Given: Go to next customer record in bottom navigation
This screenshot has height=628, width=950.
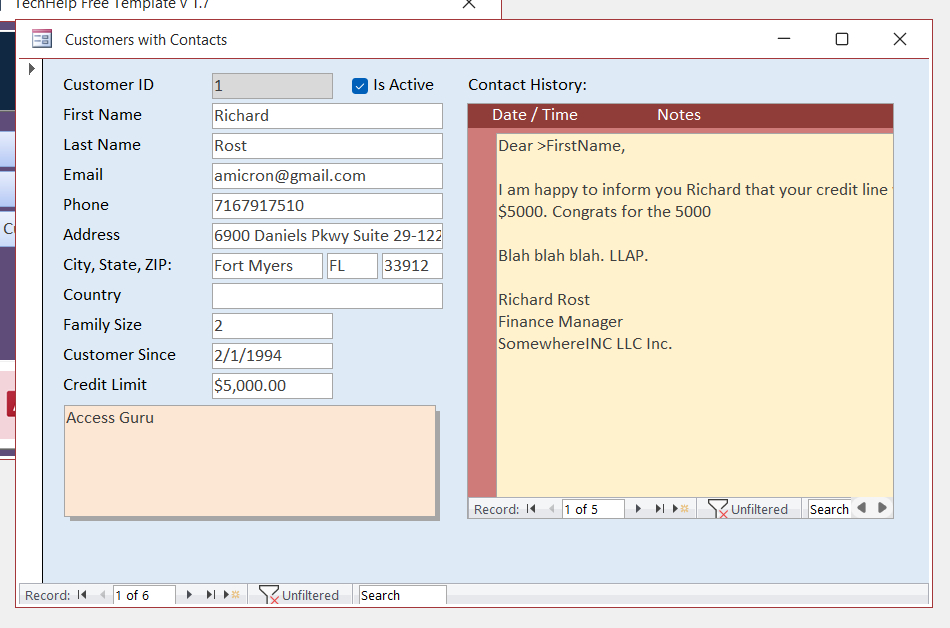Looking at the screenshot, I should (189, 595).
